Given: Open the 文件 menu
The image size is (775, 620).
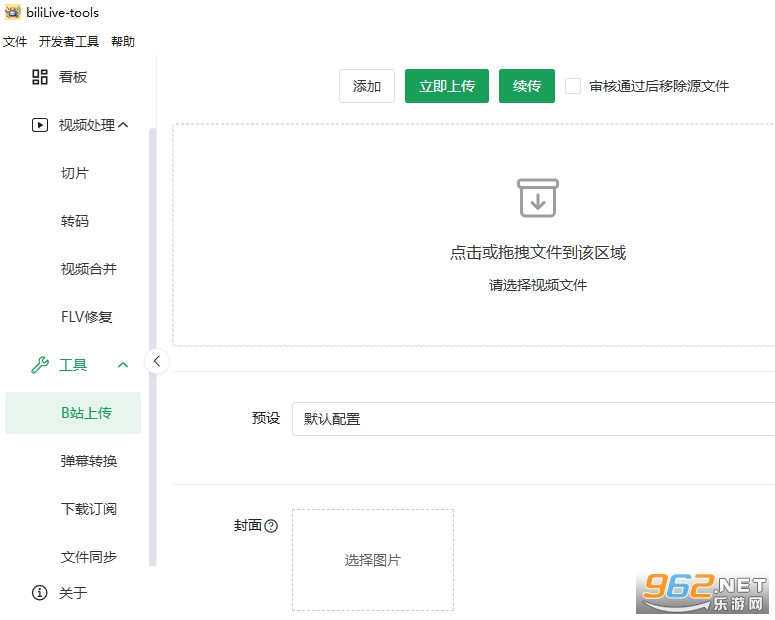Looking at the screenshot, I should pos(15,42).
